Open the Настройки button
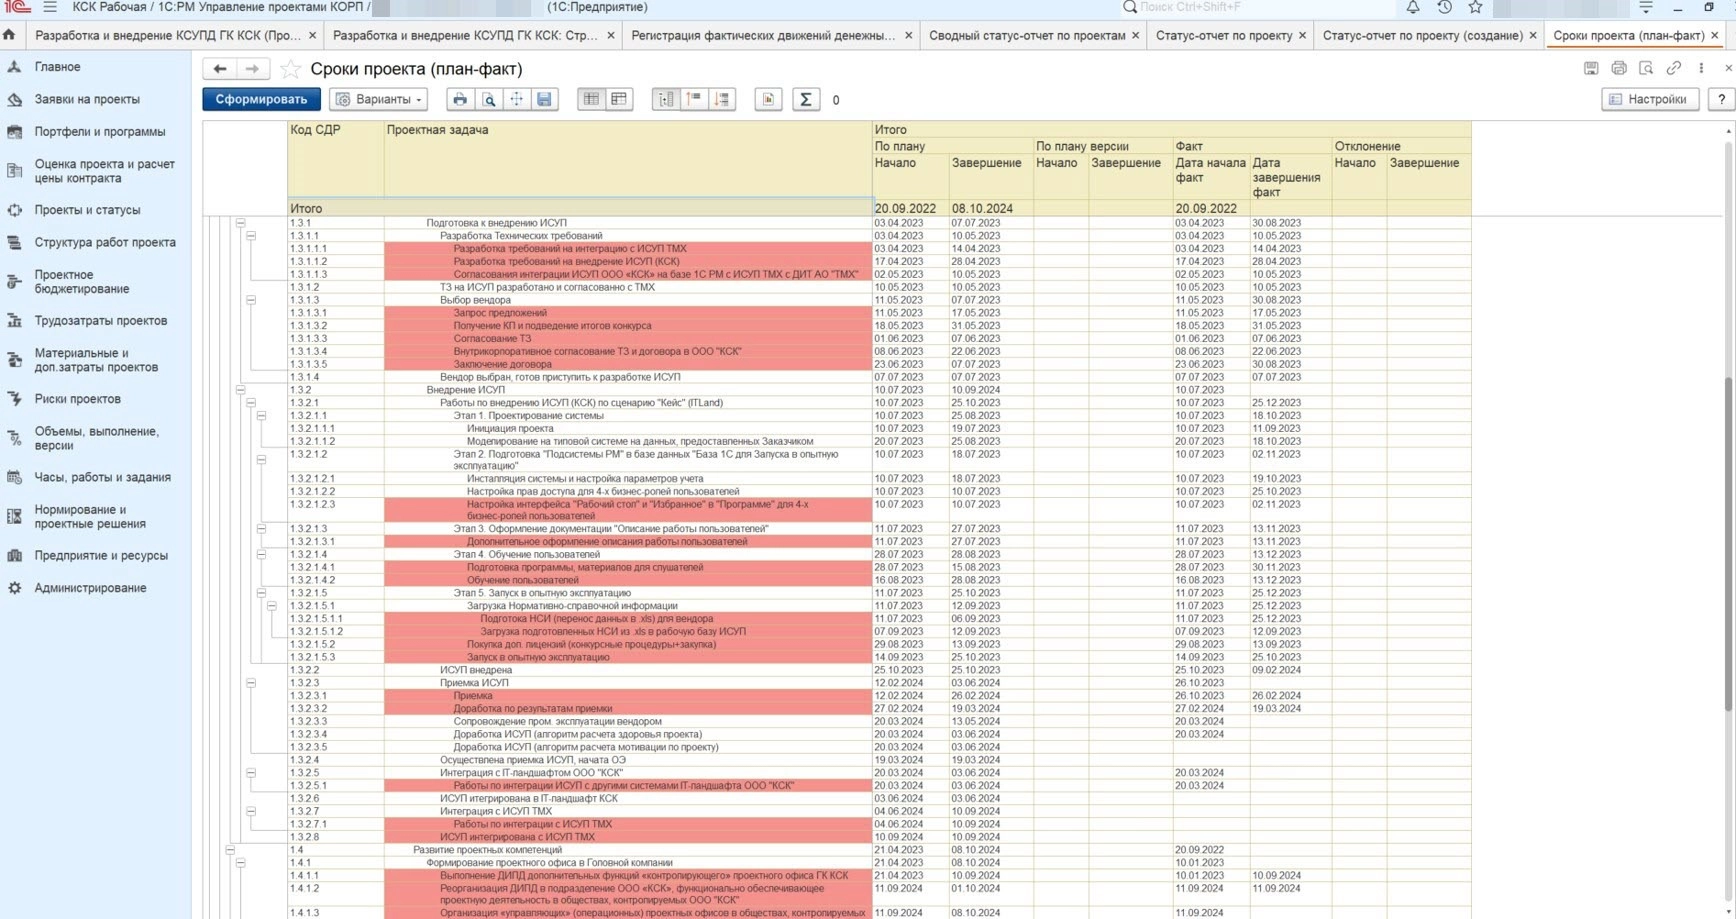 [1648, 99]
